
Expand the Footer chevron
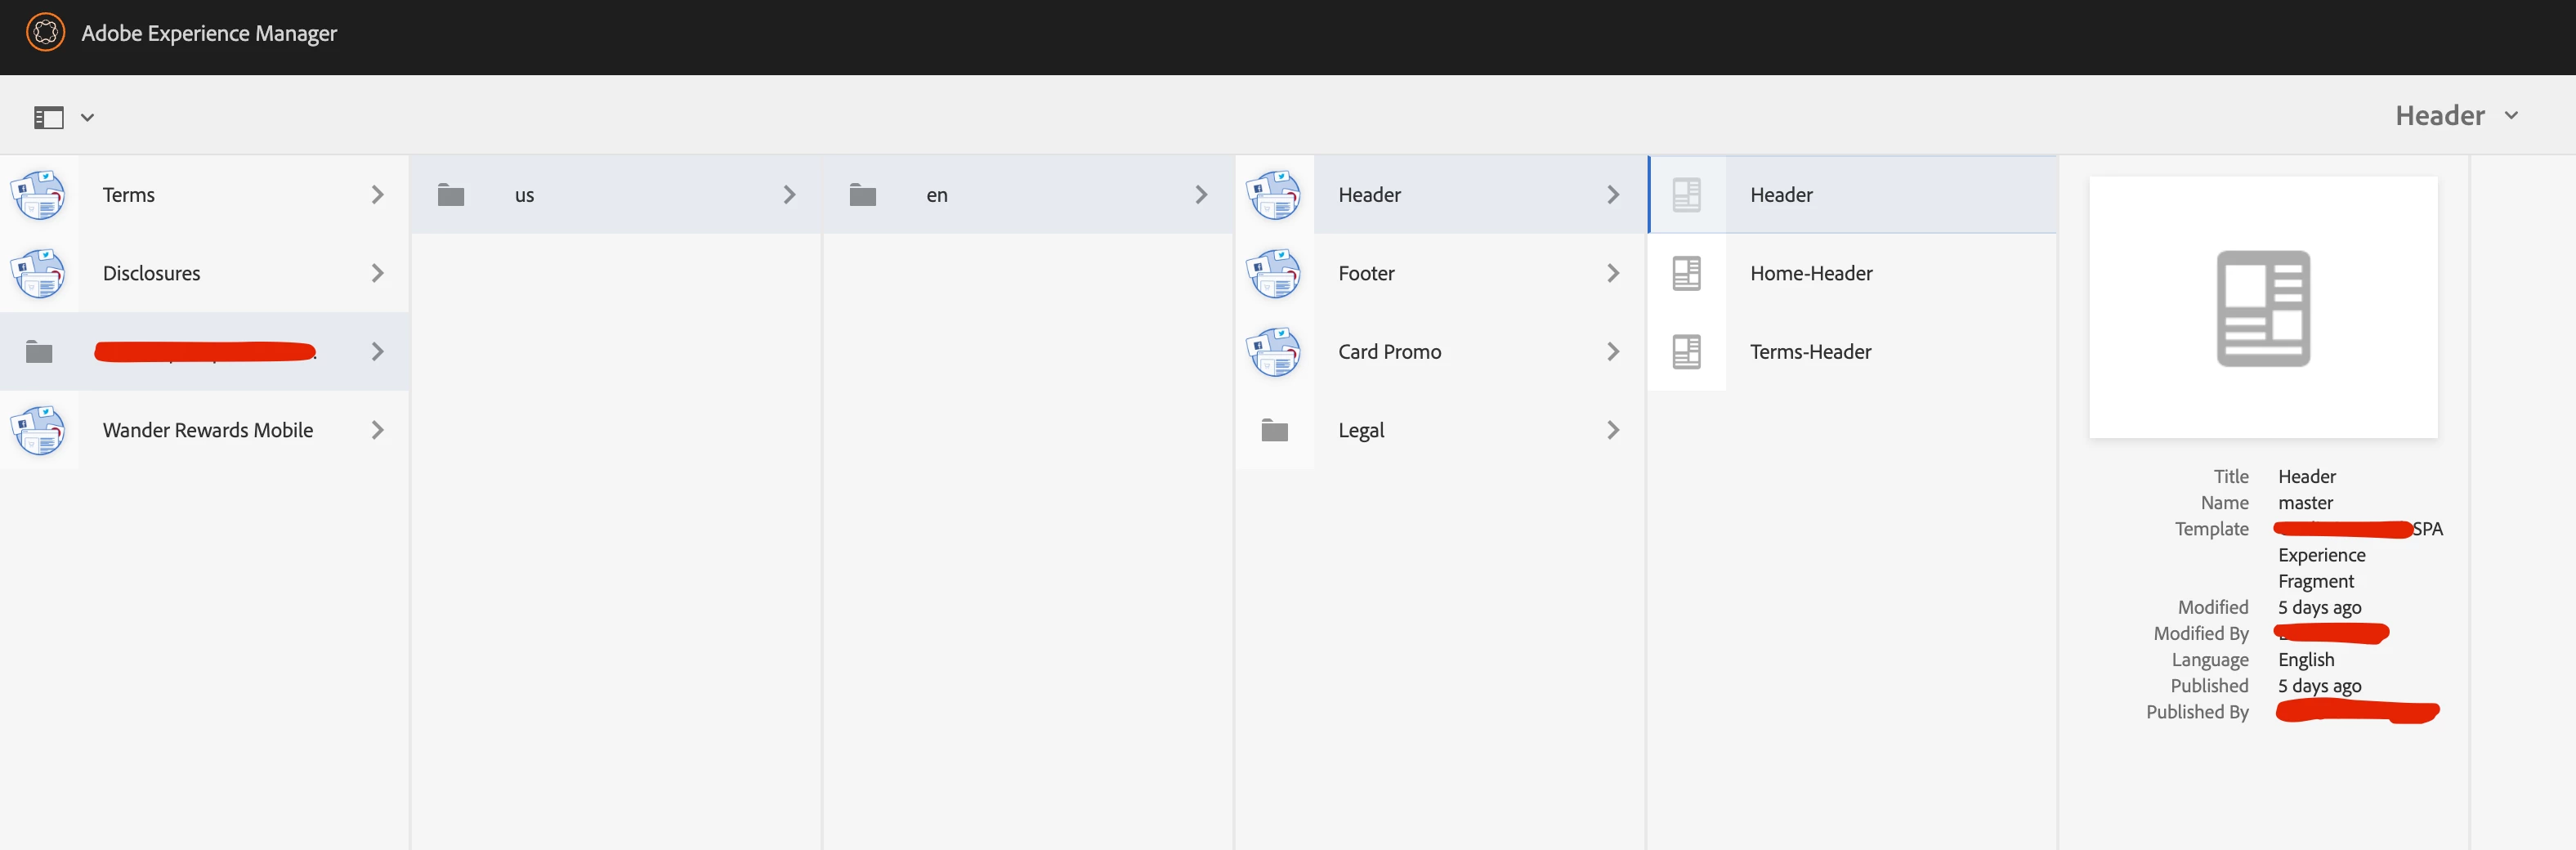(1613, 273)
